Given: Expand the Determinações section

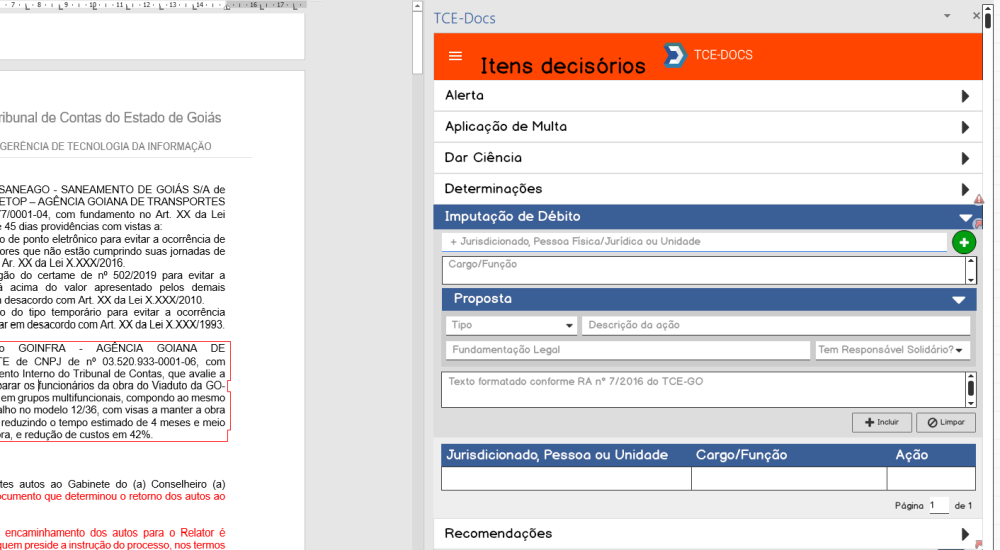Looking at the screenshot, I should click(x=965, y=189).
